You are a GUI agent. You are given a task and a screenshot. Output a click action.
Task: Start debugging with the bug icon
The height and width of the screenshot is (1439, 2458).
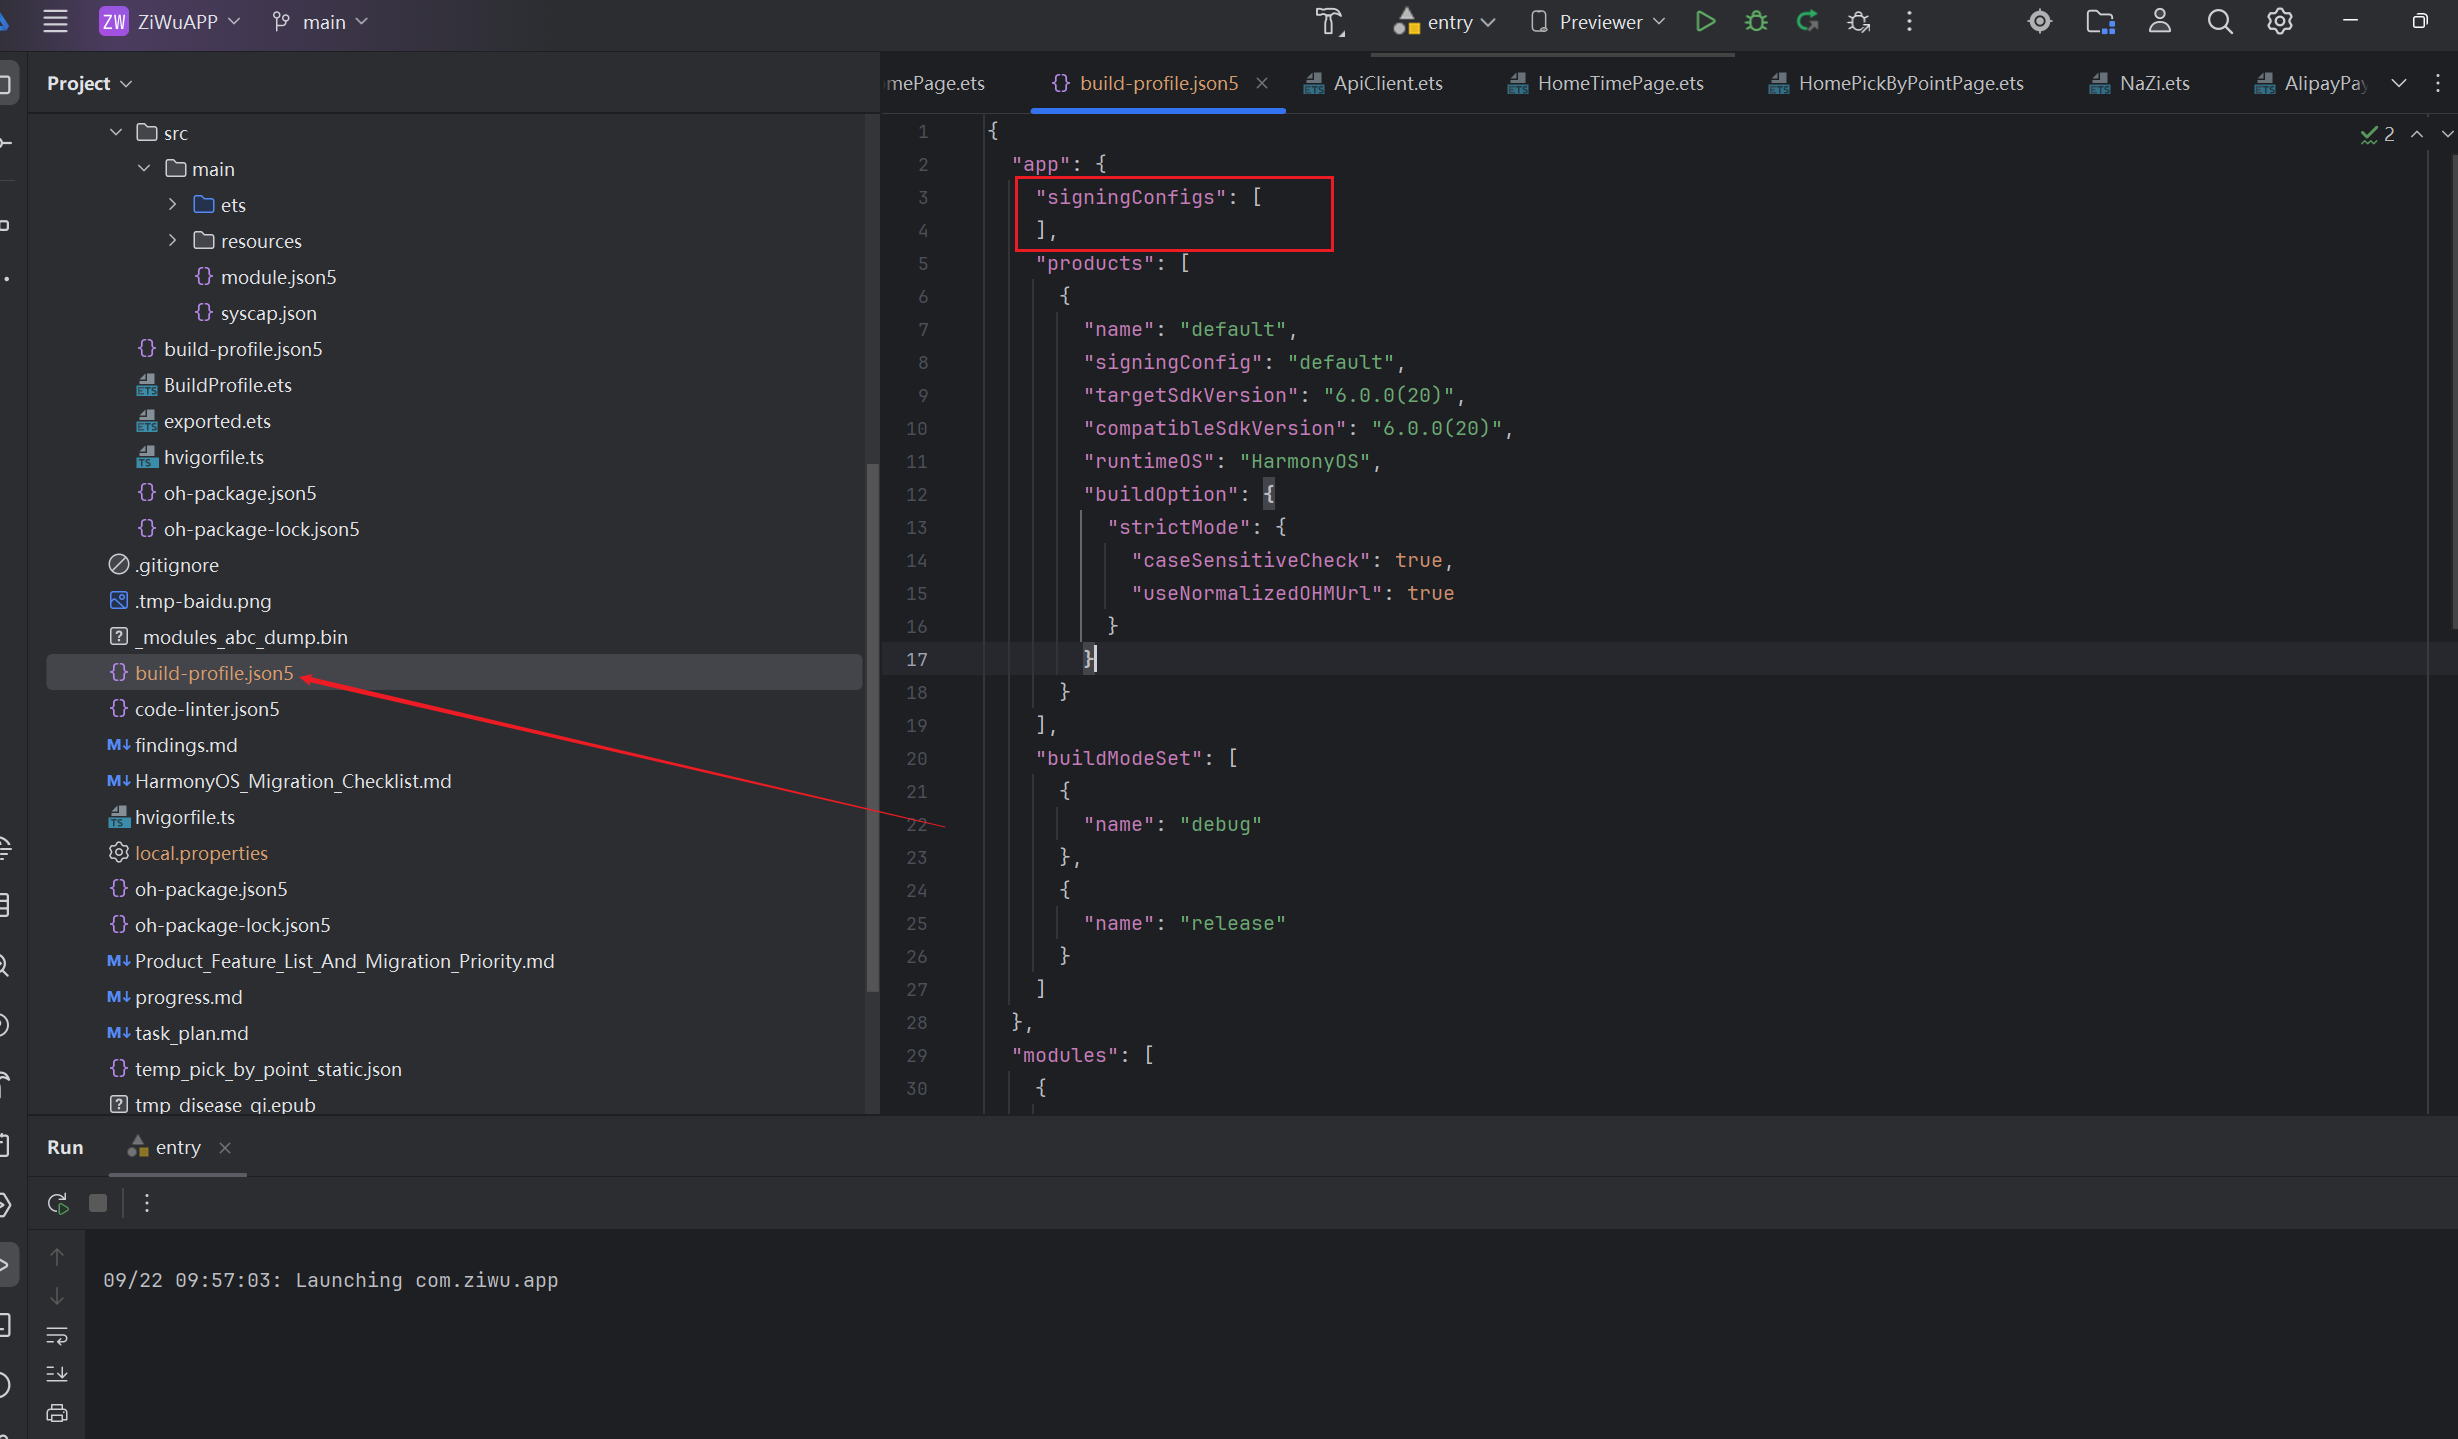[1756, 21]
